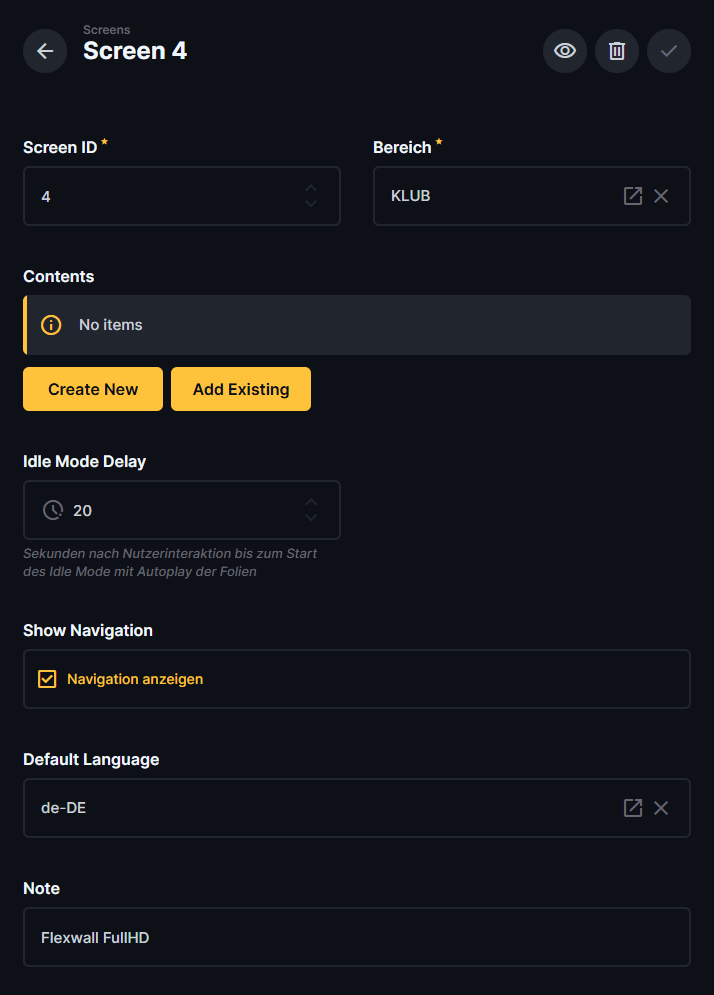
Task: Decrease Screen ID with down arrow
Action: pyautogui.click(x=311, y=204)
